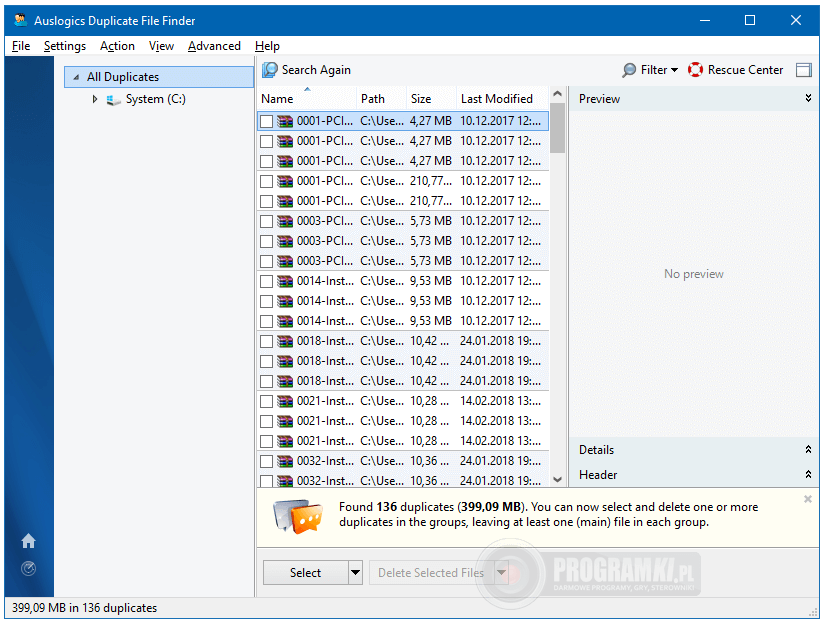Check the last 0018-Inst file checkbox
The width and height of the screenshot is (827, 624).
(x=267, y=382)
